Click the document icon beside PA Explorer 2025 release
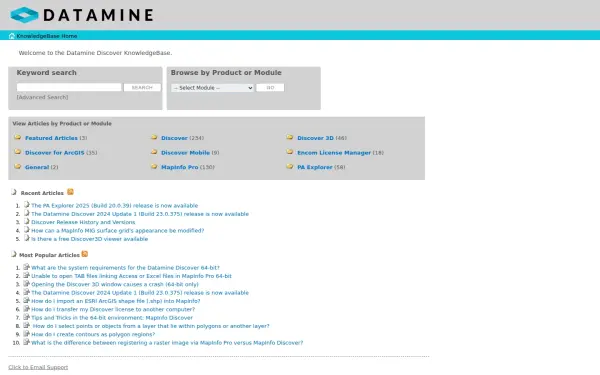 tap(27, 205)
